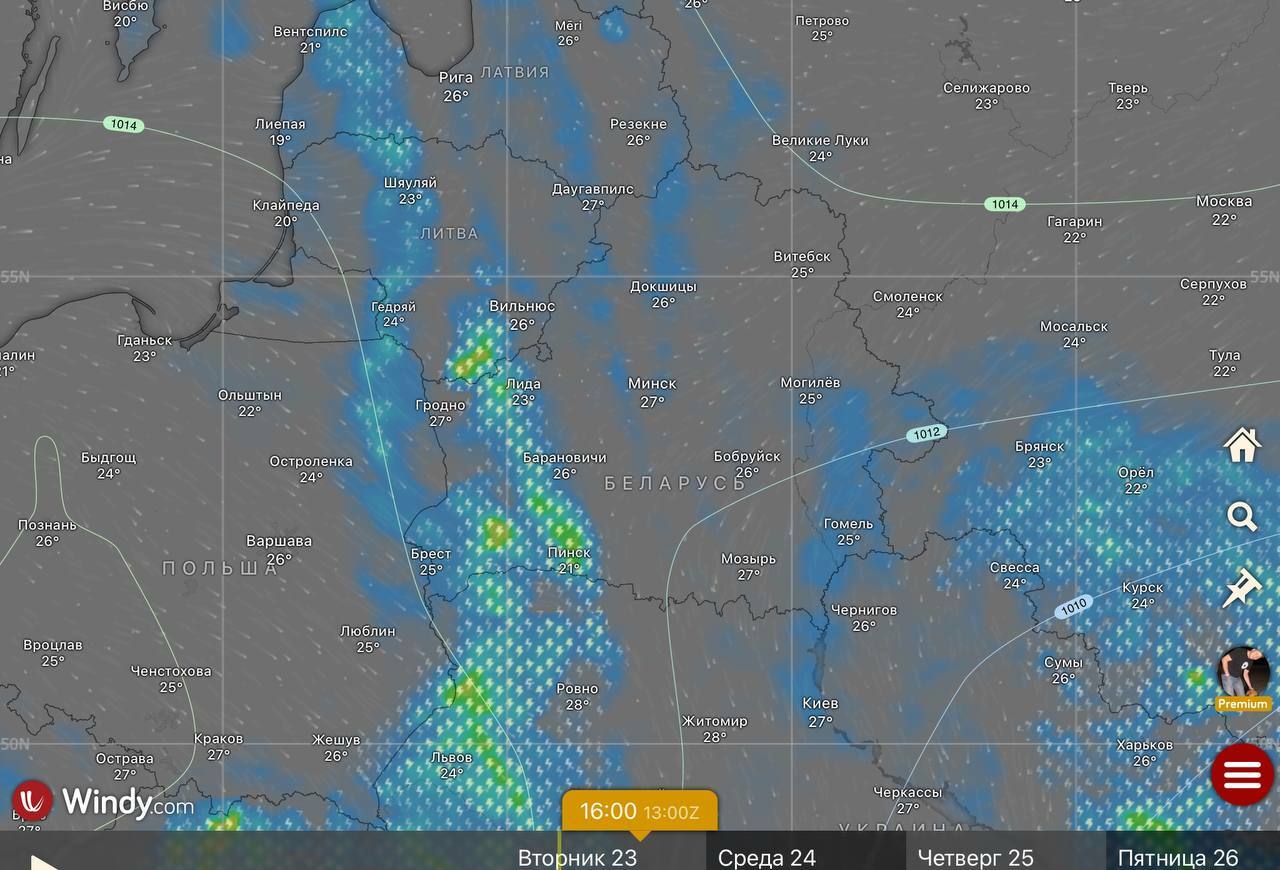Select the Могилёв city label

810,382
